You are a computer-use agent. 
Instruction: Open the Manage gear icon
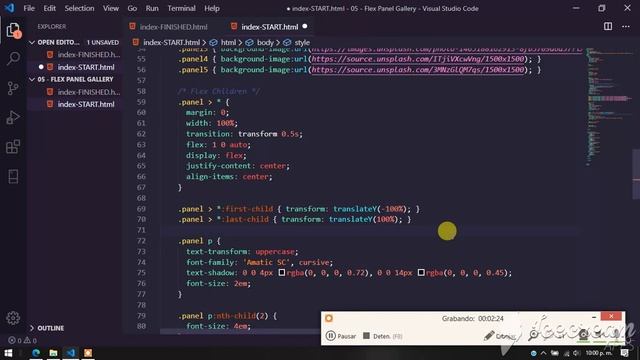pos(13,318)
